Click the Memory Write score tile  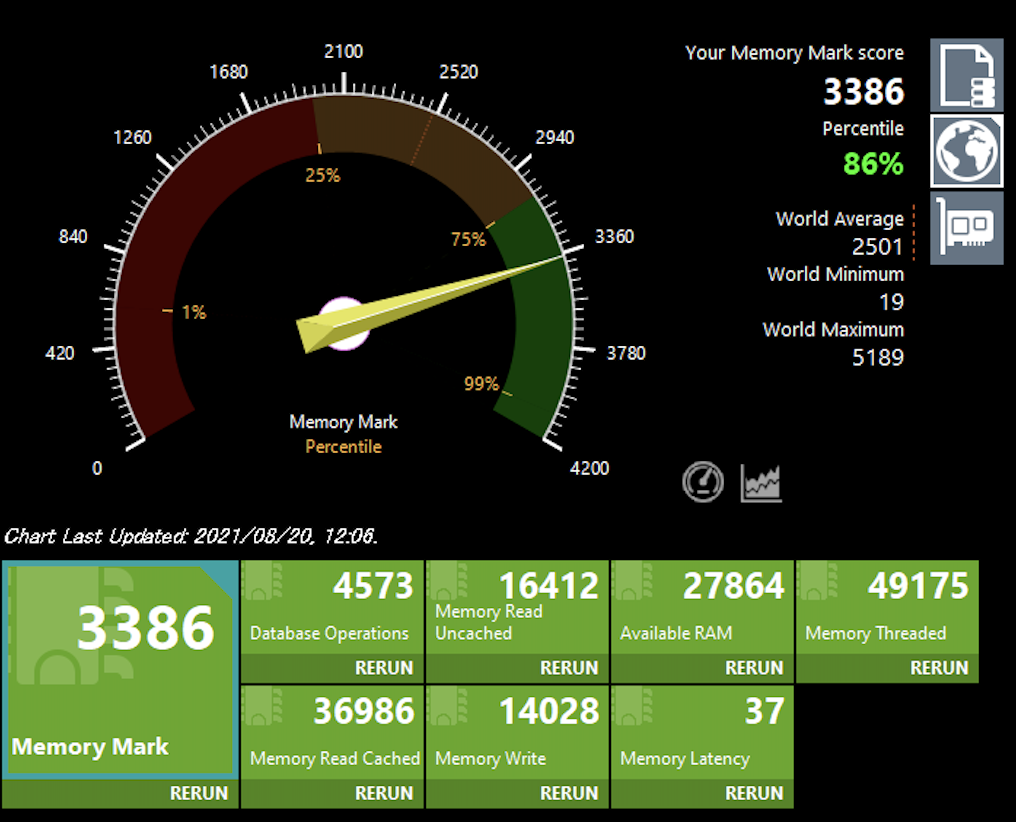517,733
